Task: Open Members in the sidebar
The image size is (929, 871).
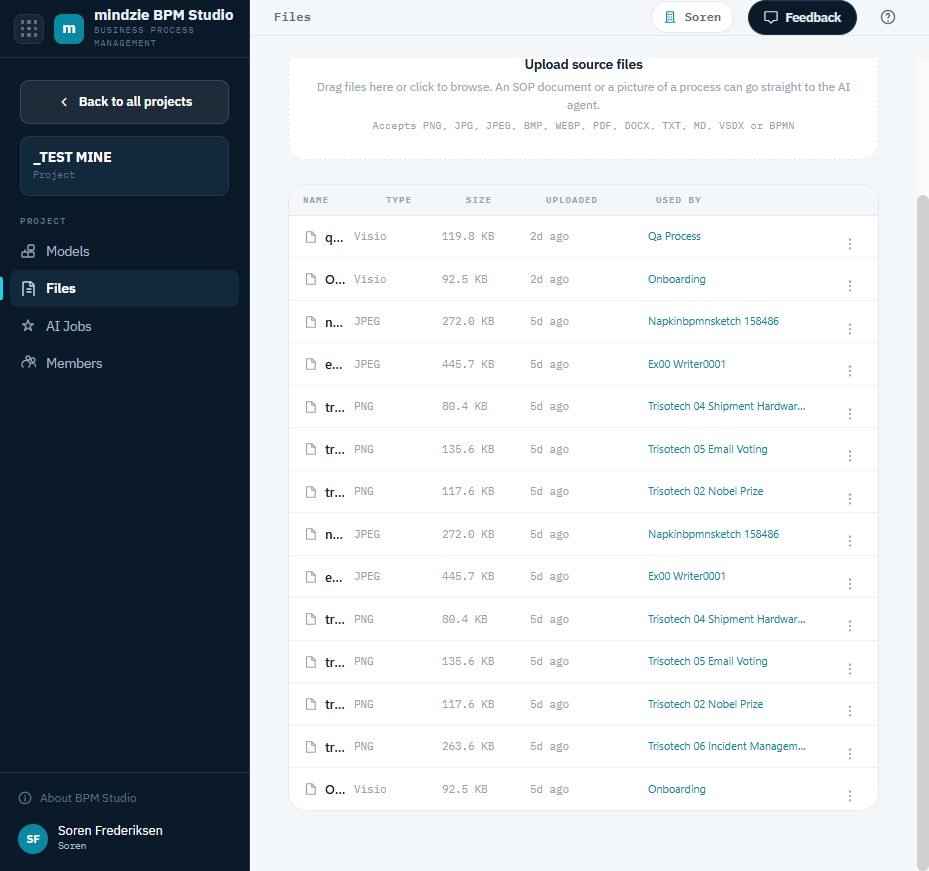Action: (x=124, y=363)
